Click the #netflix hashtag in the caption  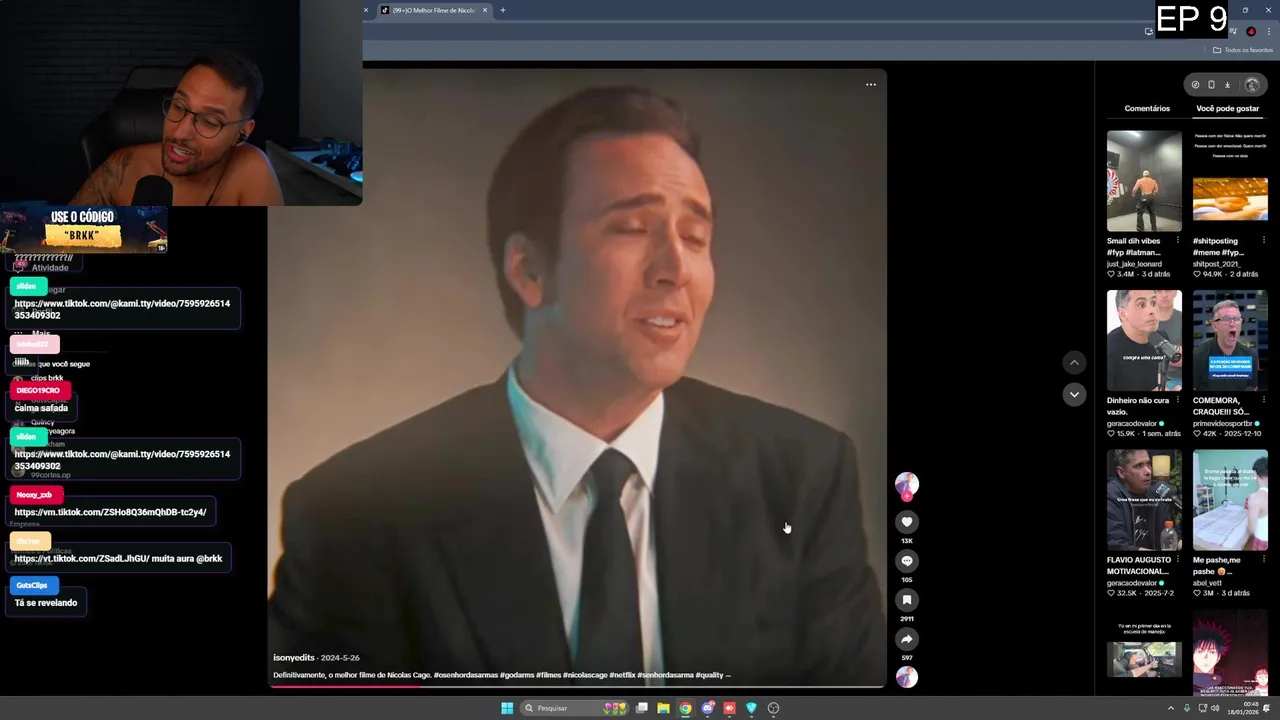pos(621,675)
